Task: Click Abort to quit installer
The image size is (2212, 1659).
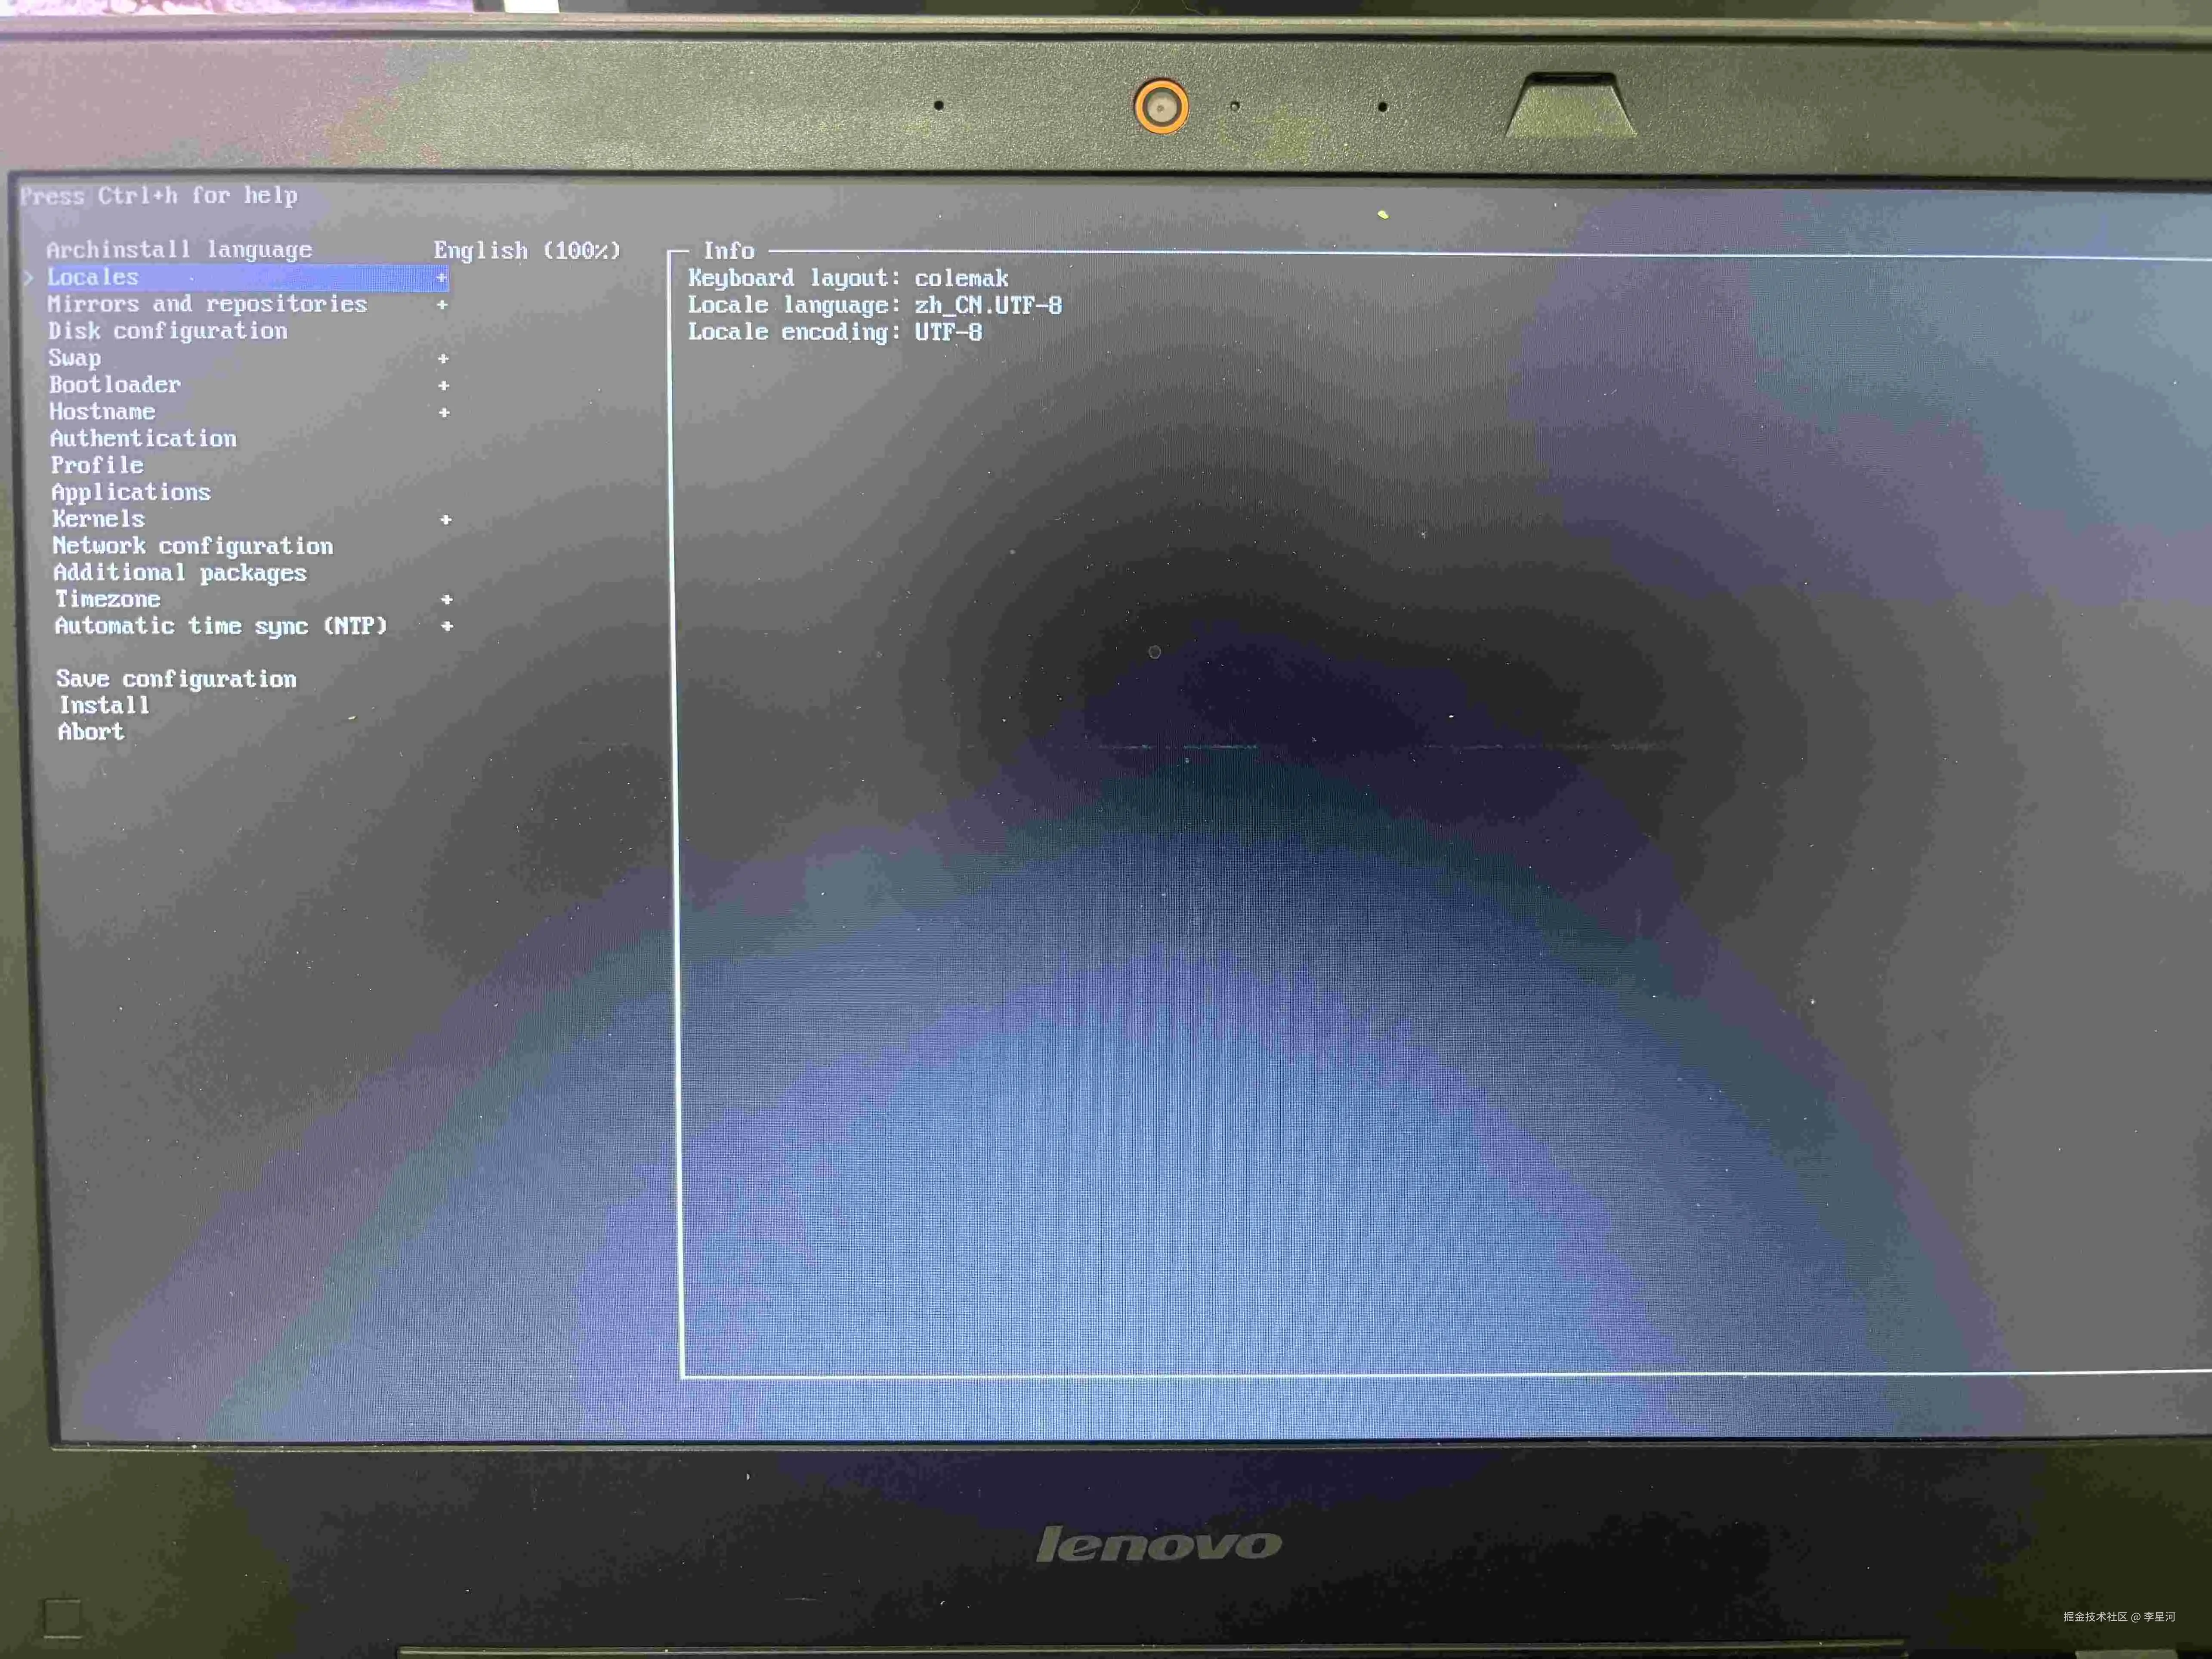Action: point(91,732)
